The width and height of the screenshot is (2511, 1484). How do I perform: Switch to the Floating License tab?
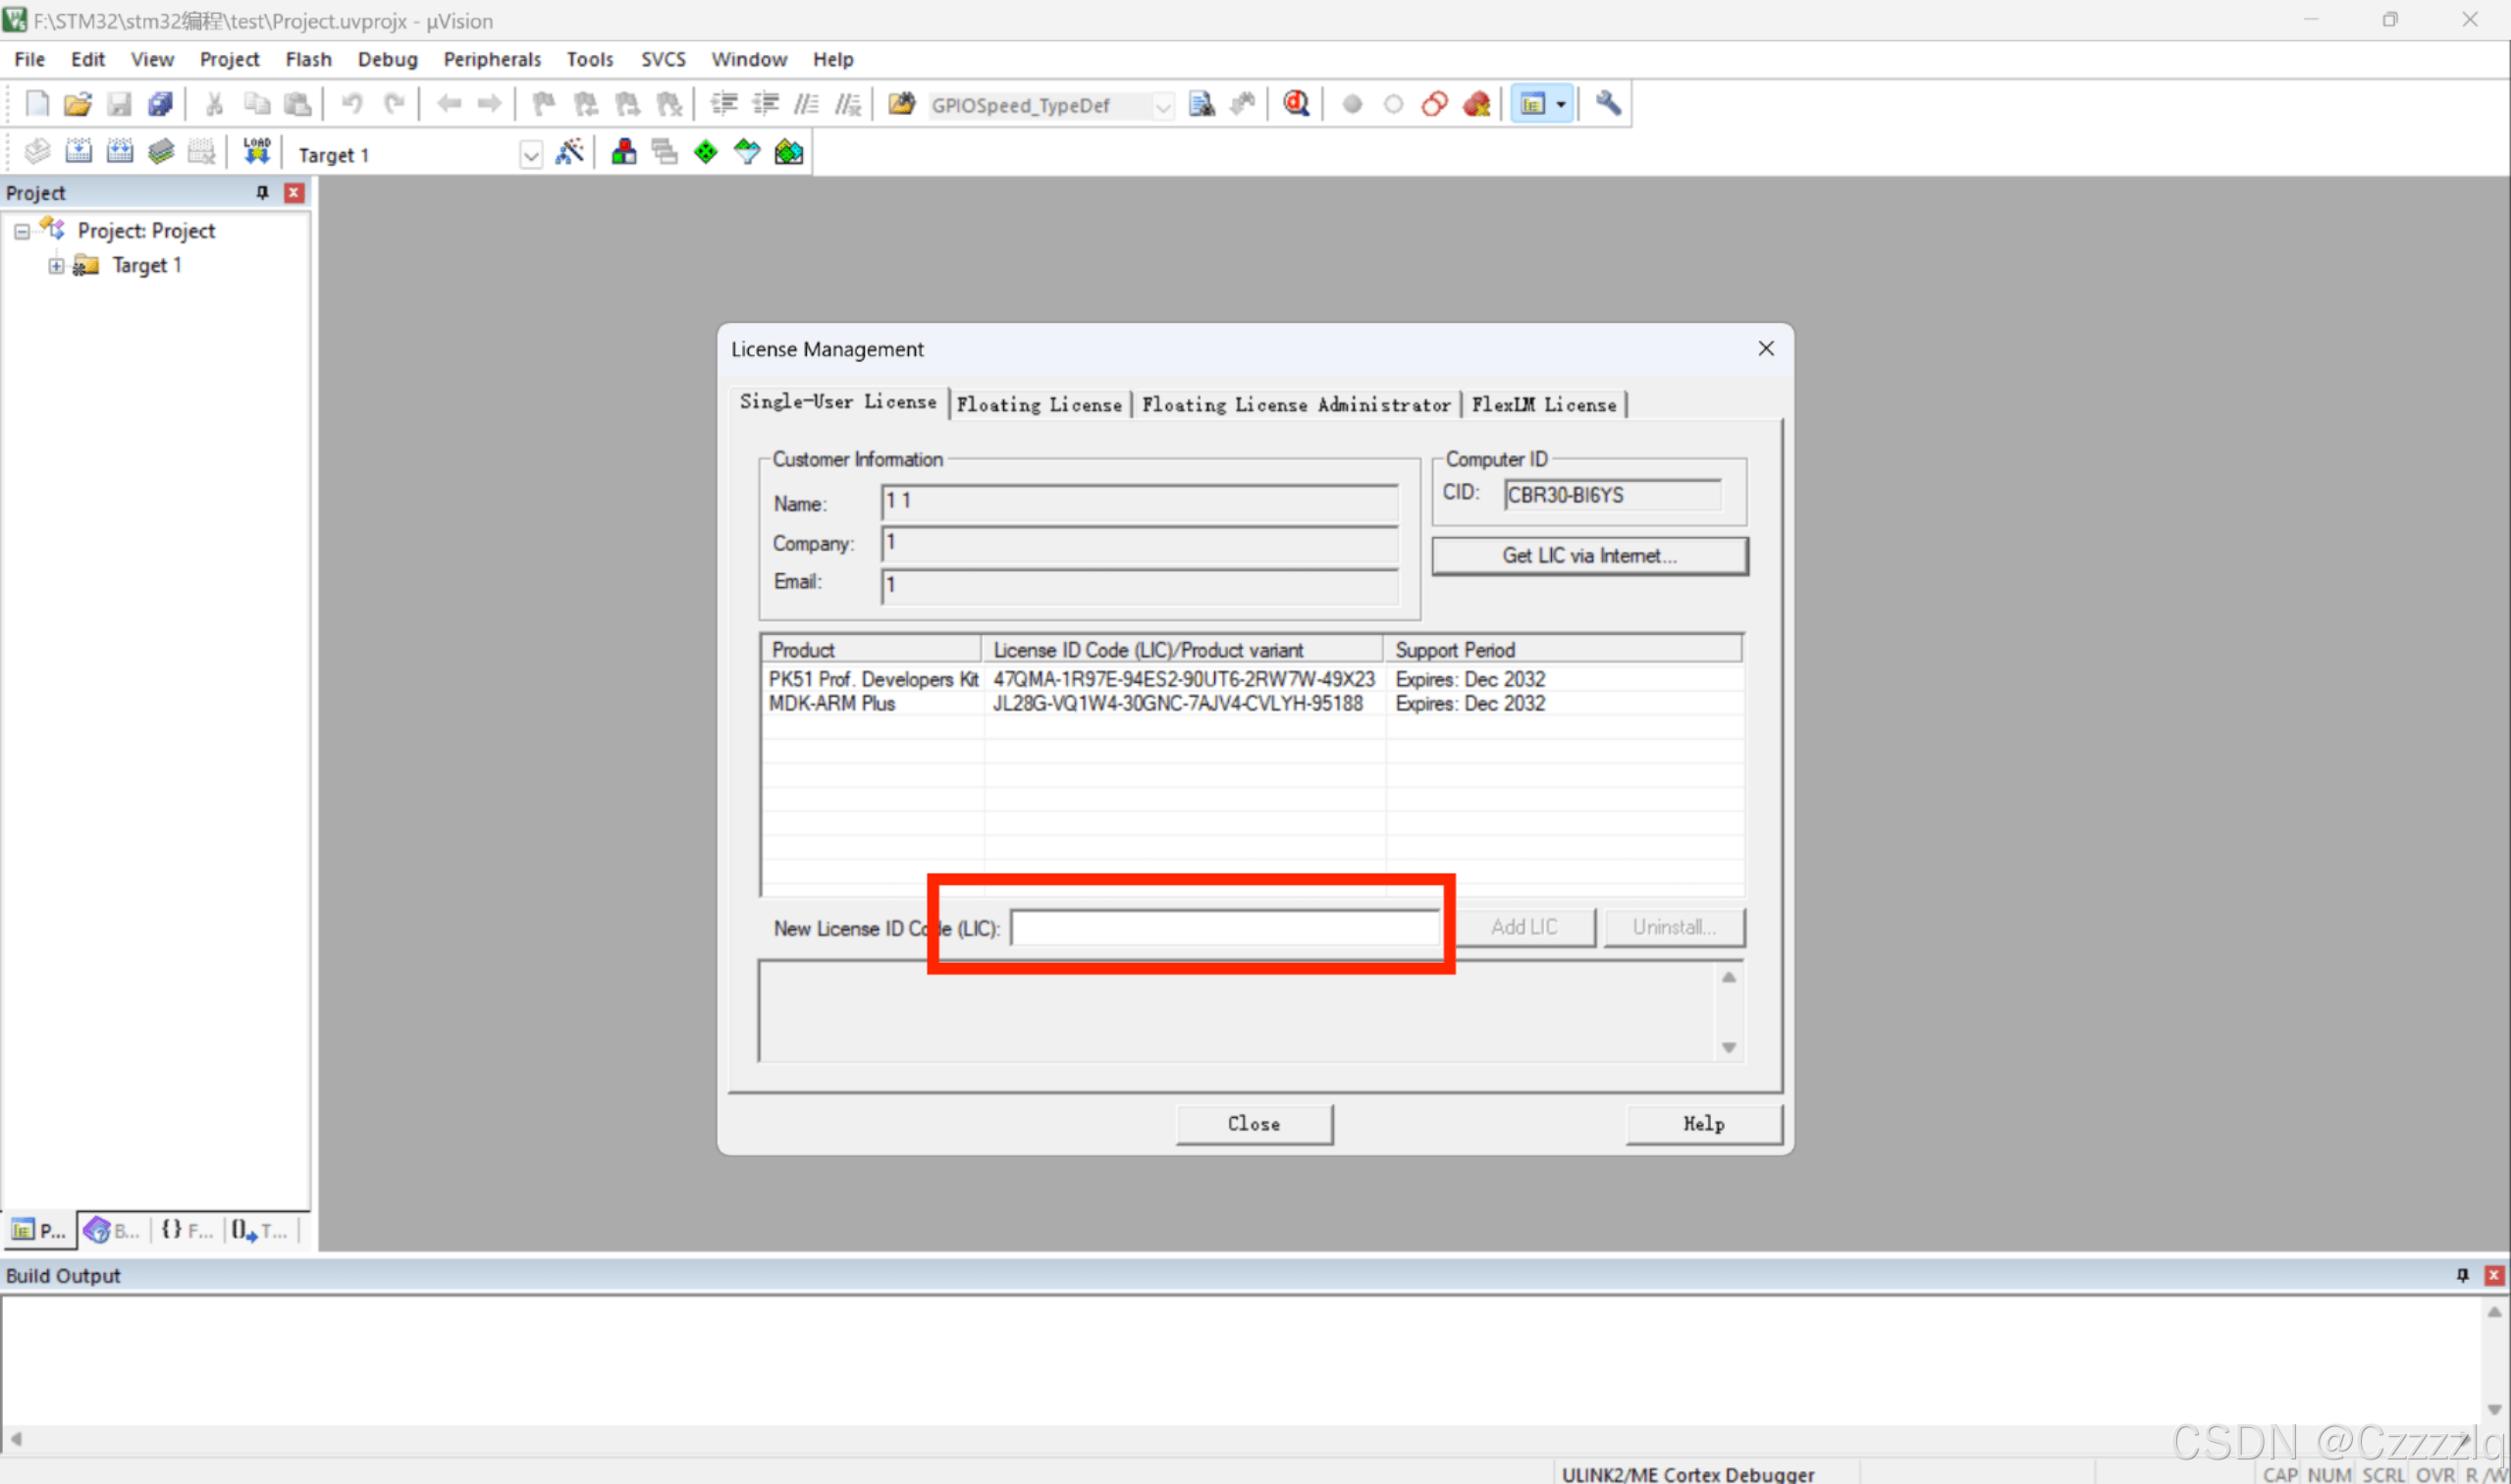pyautogui.click(x=1038, y=404)
